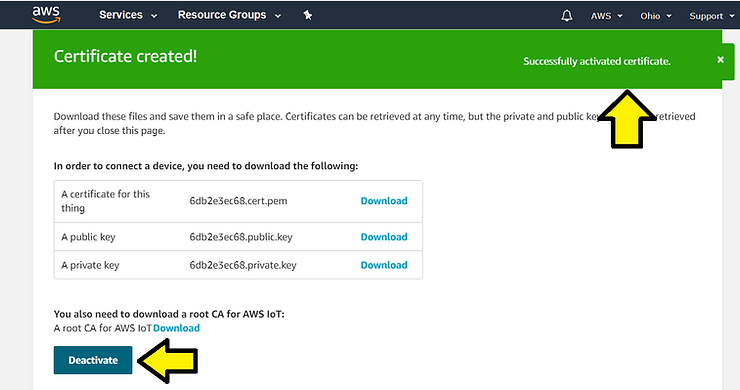Select filename 6db2e3ec68.public.key text
The height and width of the screenshot is (390, 740).
click(241, 237)
